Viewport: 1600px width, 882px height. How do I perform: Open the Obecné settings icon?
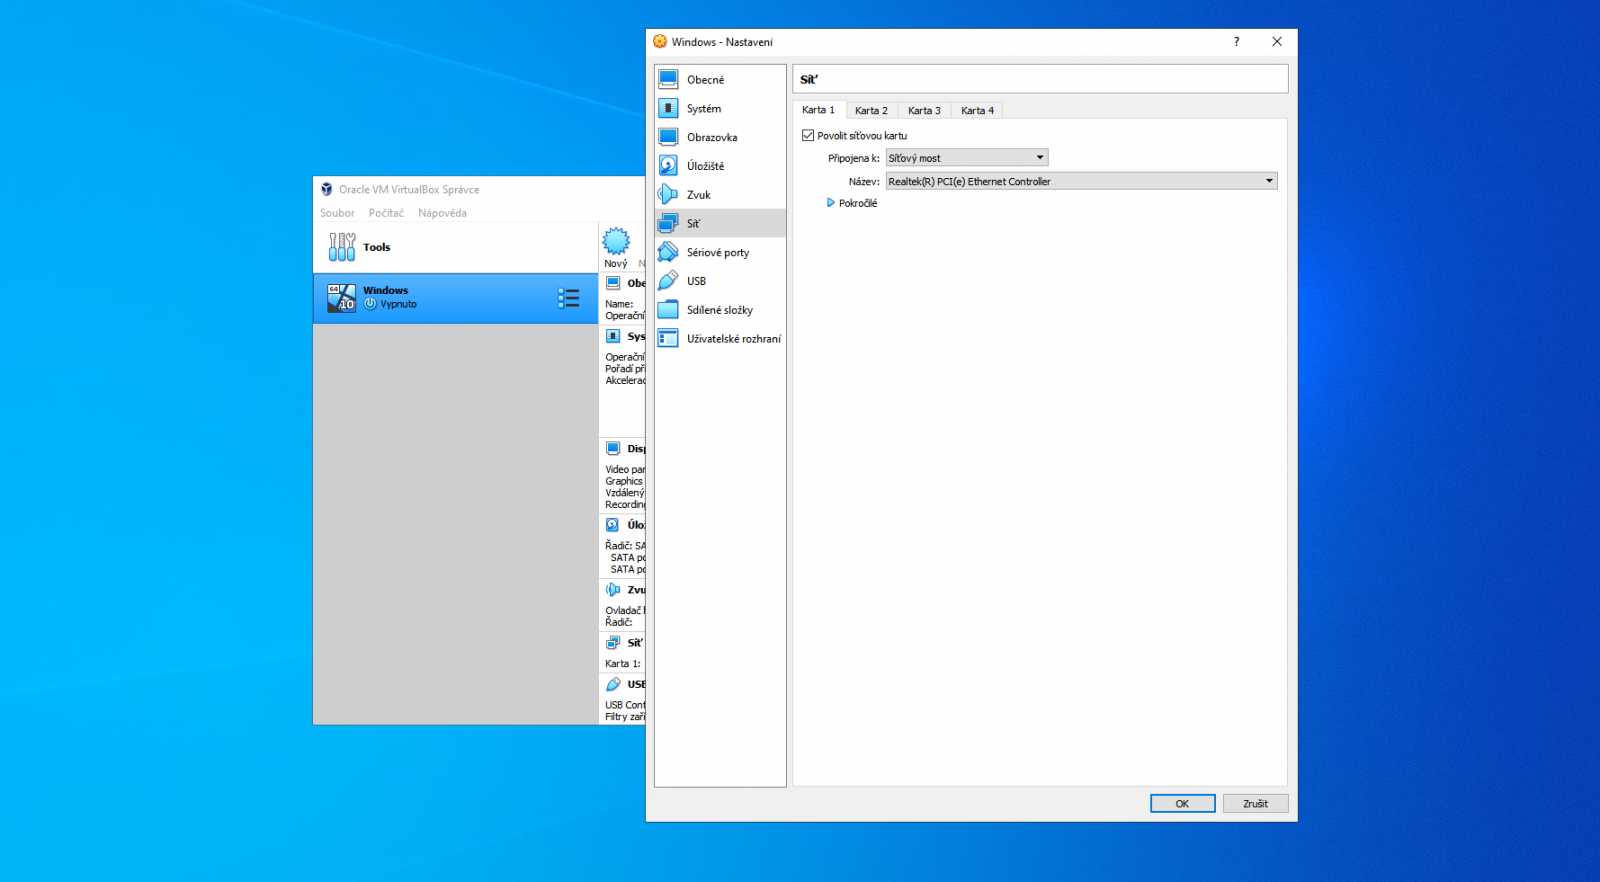[x=668, y=79]
